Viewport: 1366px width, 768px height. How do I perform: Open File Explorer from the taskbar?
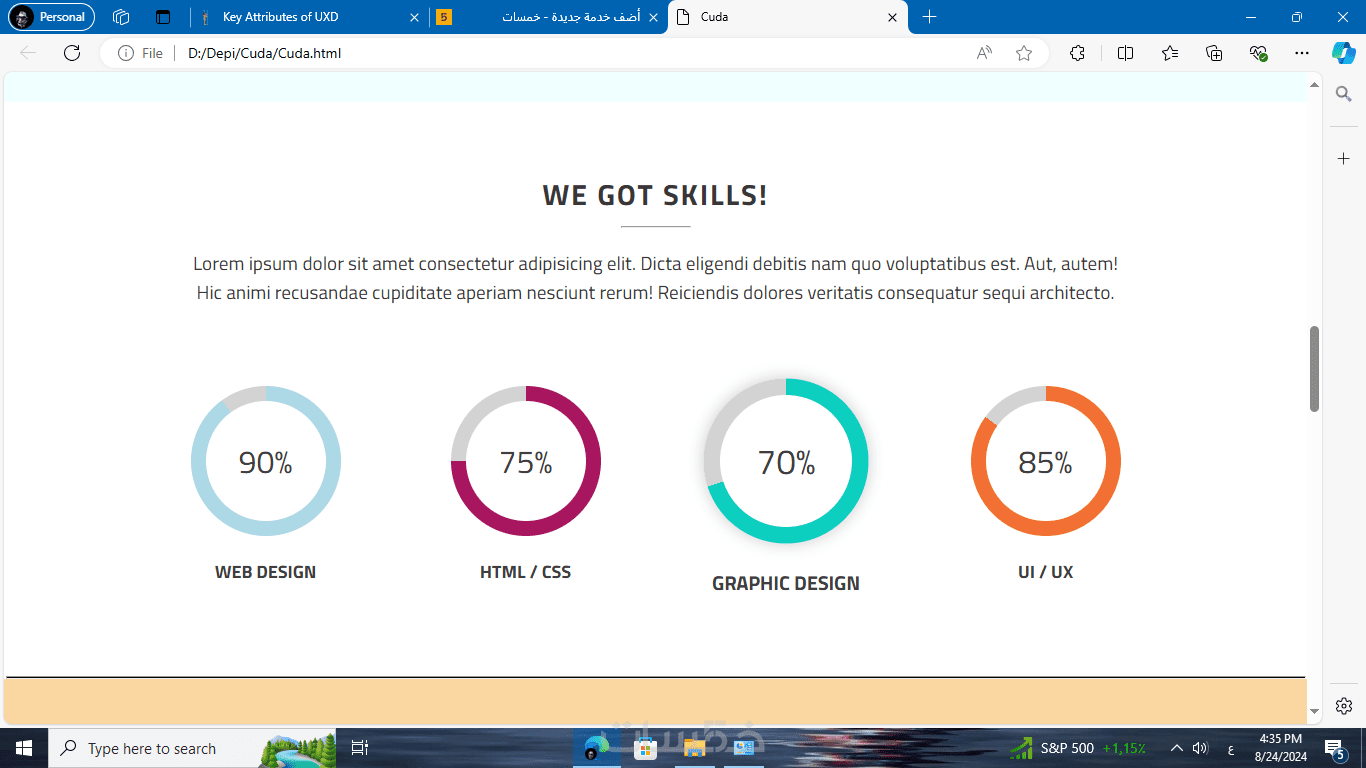(694, 748)
